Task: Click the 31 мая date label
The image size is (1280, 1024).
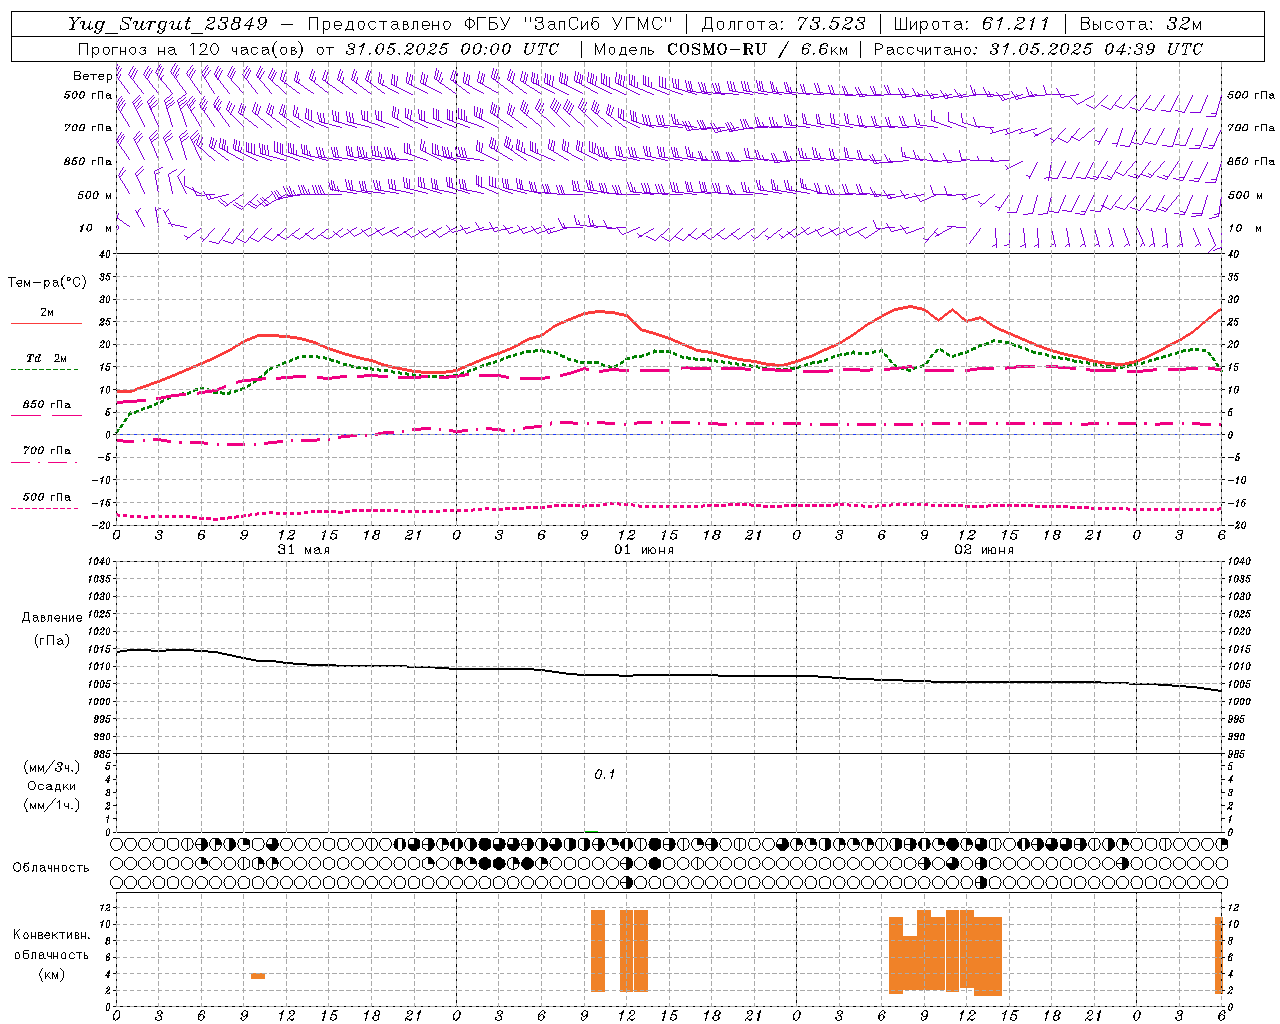Action: [x=304, y=550]
